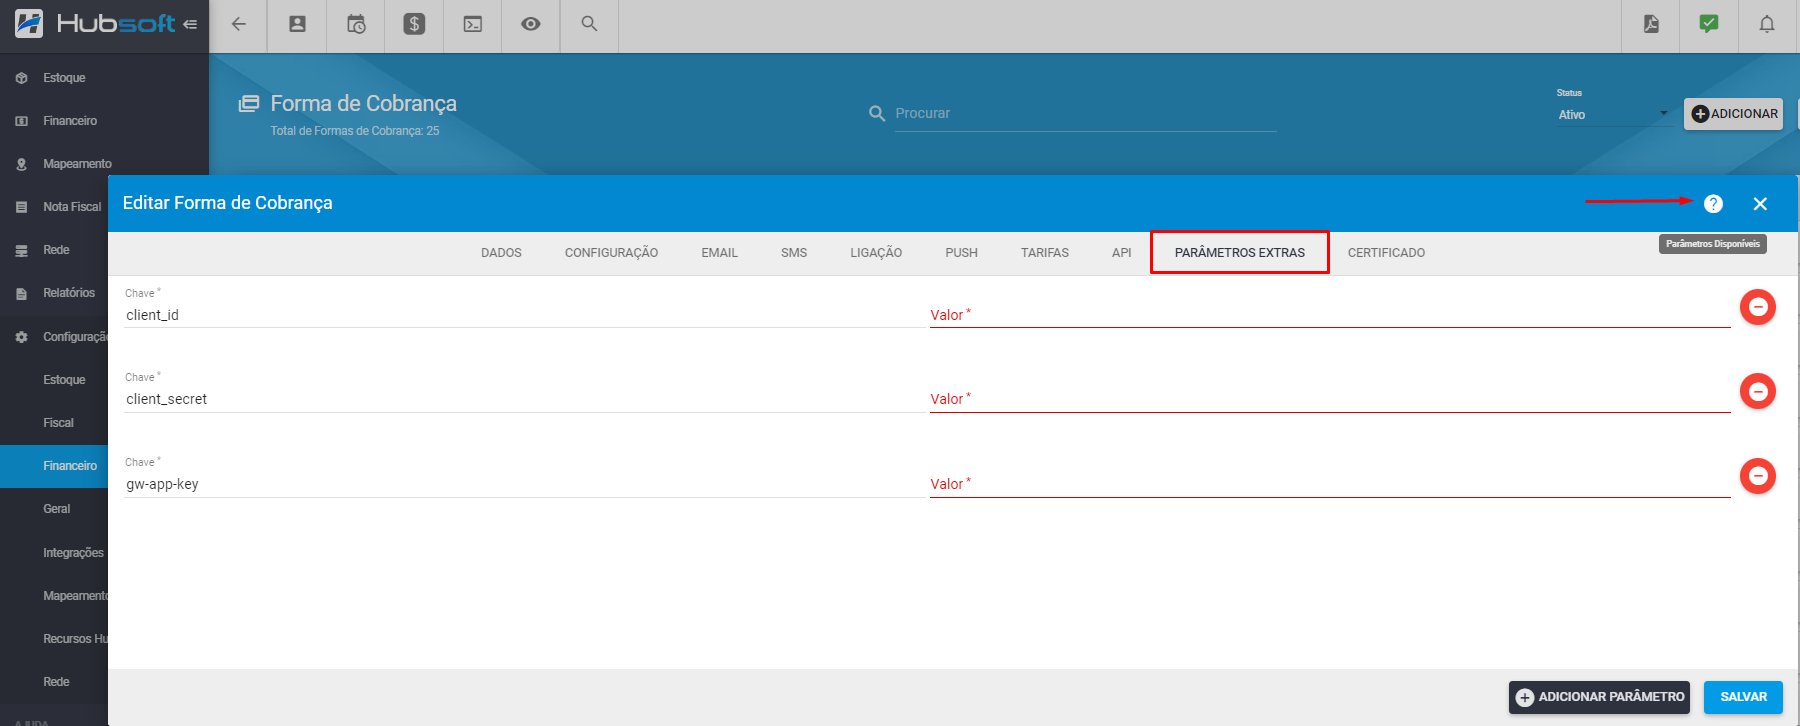The width and height of the screenshot is (1800, 726).
Task: Edit the client_id Chave field
Action: [x=524, y=315]
